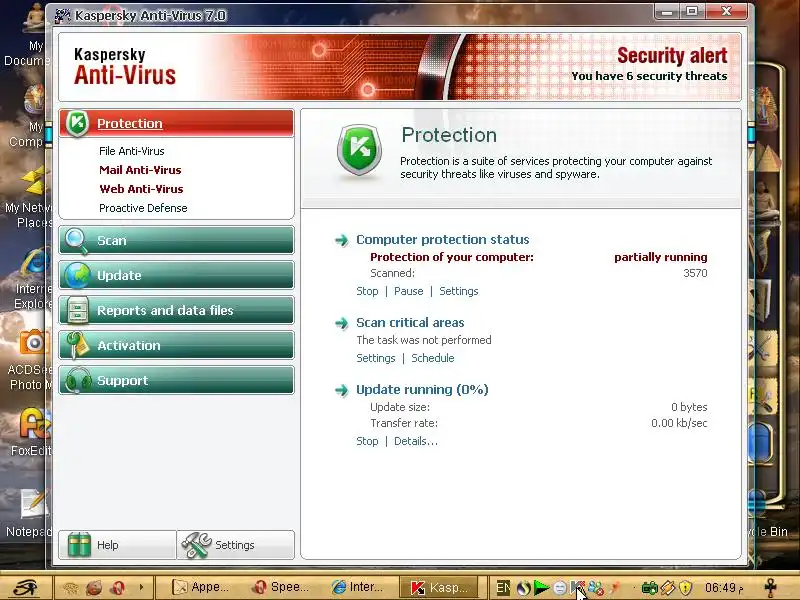Expand the quick launch overflow arrow

pos(141,588)
